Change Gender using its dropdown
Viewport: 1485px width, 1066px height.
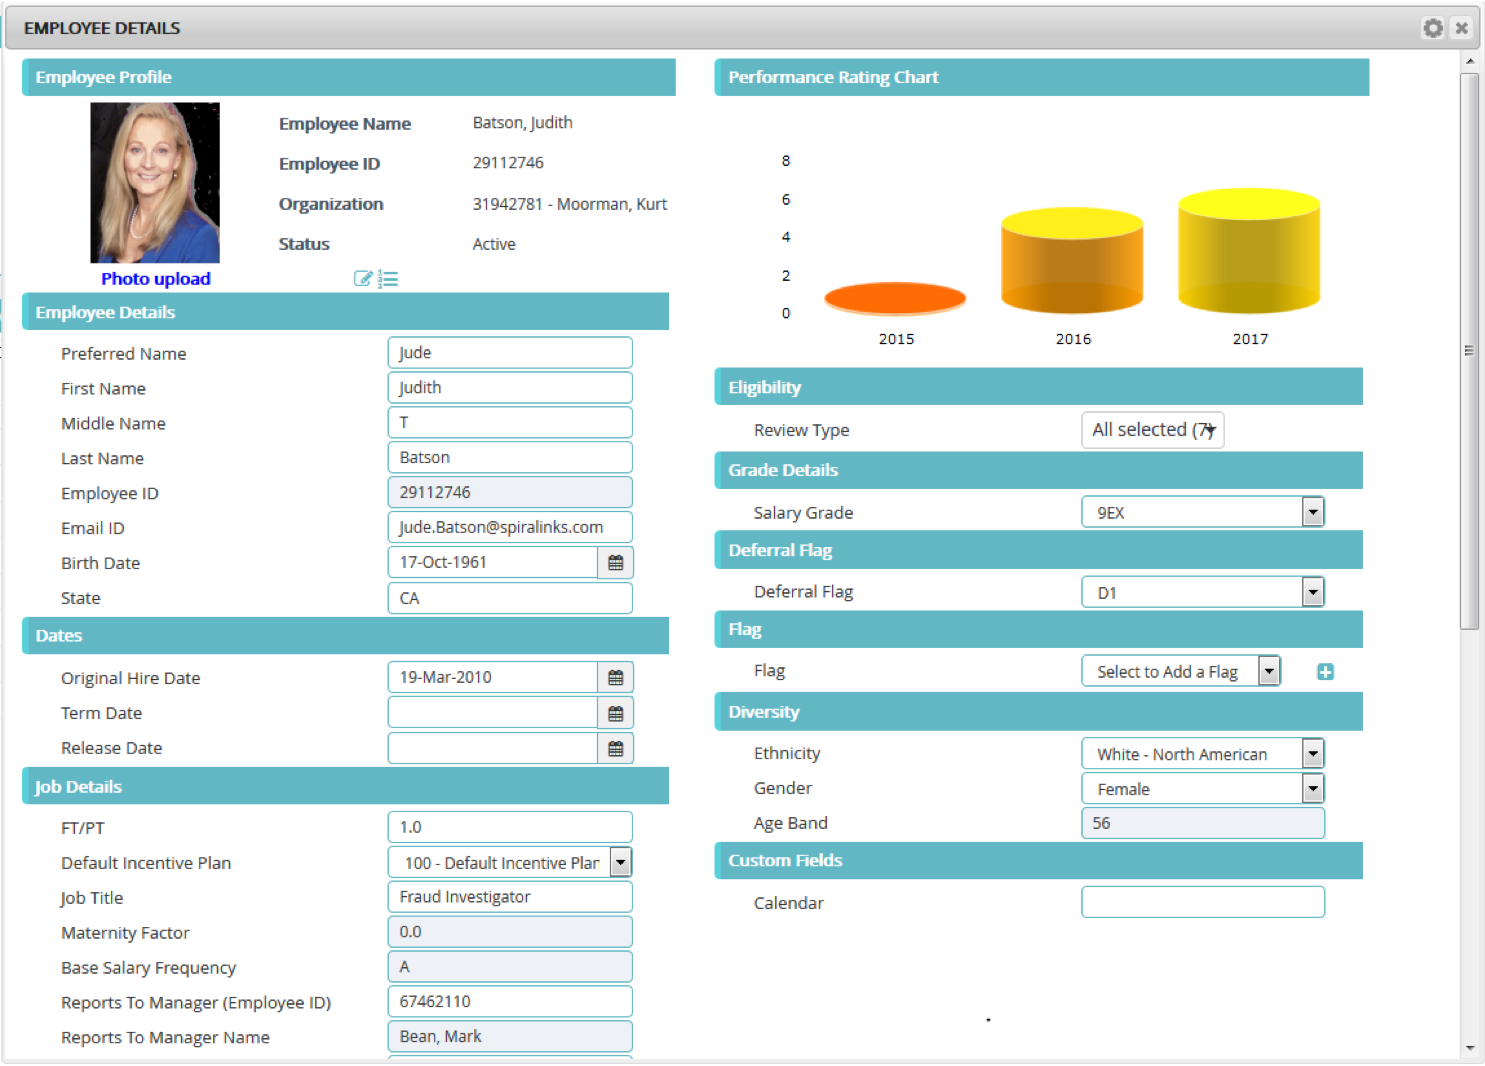(x=1313, y=788)
